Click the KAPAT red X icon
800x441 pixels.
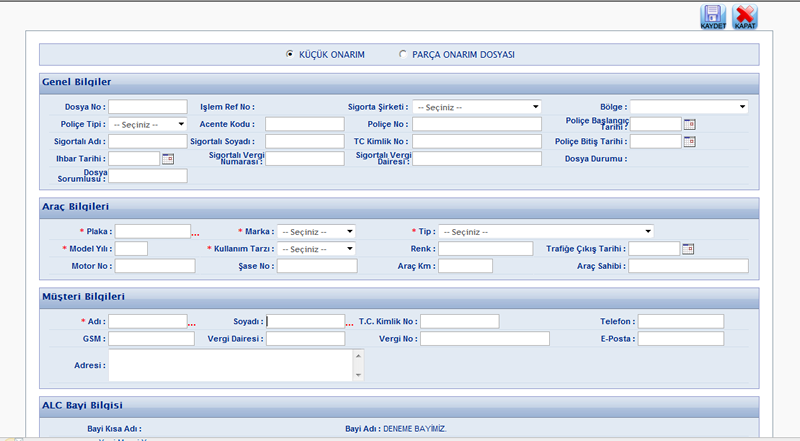(x=744, y=16)
